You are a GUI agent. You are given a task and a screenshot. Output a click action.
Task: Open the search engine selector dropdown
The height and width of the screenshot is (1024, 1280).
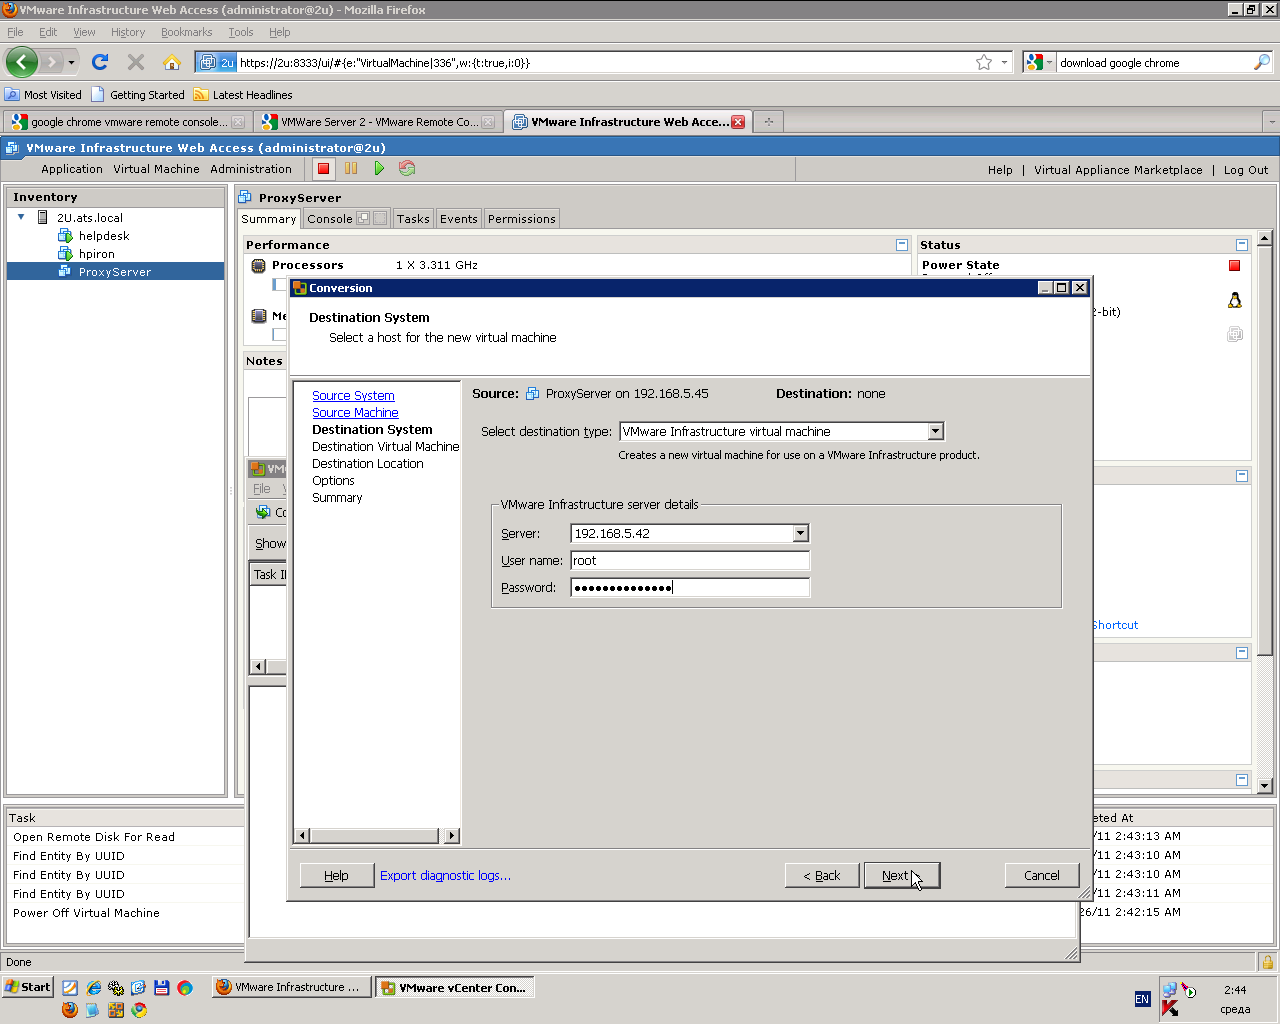tap(1040, 62)
